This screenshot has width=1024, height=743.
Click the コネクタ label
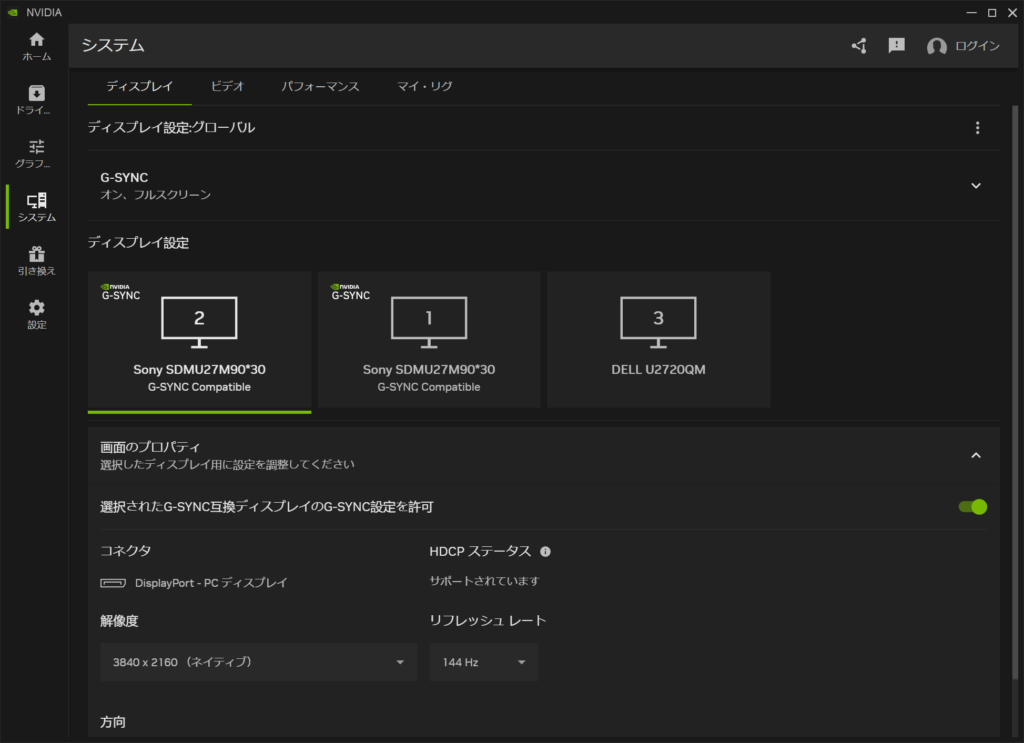tap(125, 551)
